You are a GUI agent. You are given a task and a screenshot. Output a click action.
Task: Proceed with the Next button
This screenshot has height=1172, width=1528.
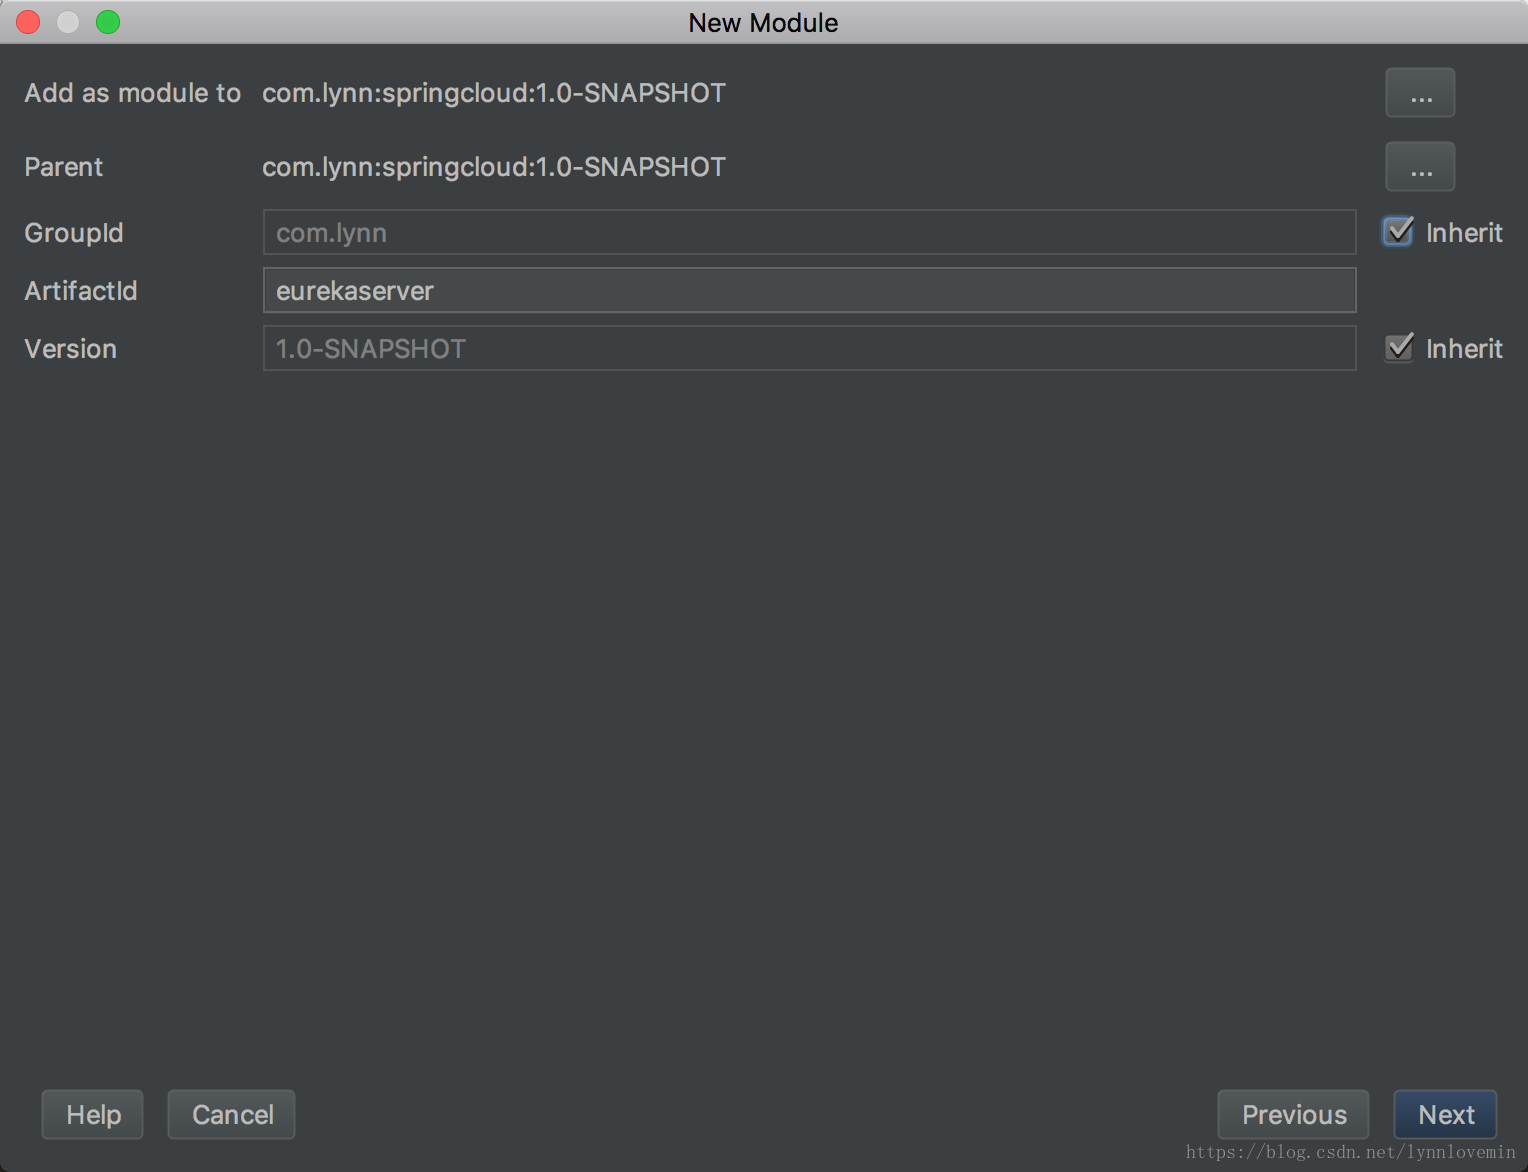(1446, 1115)
